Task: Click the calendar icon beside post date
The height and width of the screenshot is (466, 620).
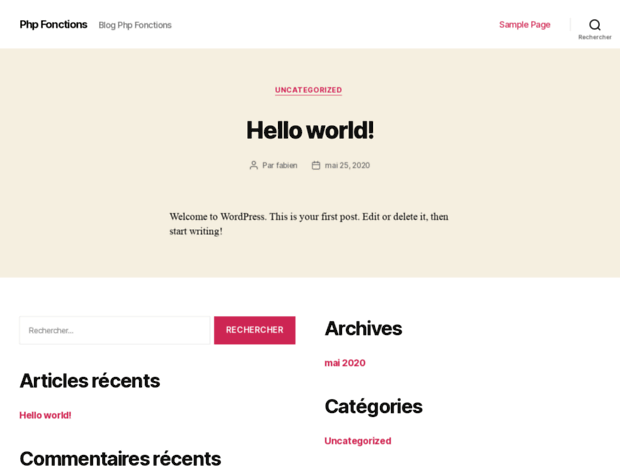Action: pyautogui.click(x=316, y=165)
